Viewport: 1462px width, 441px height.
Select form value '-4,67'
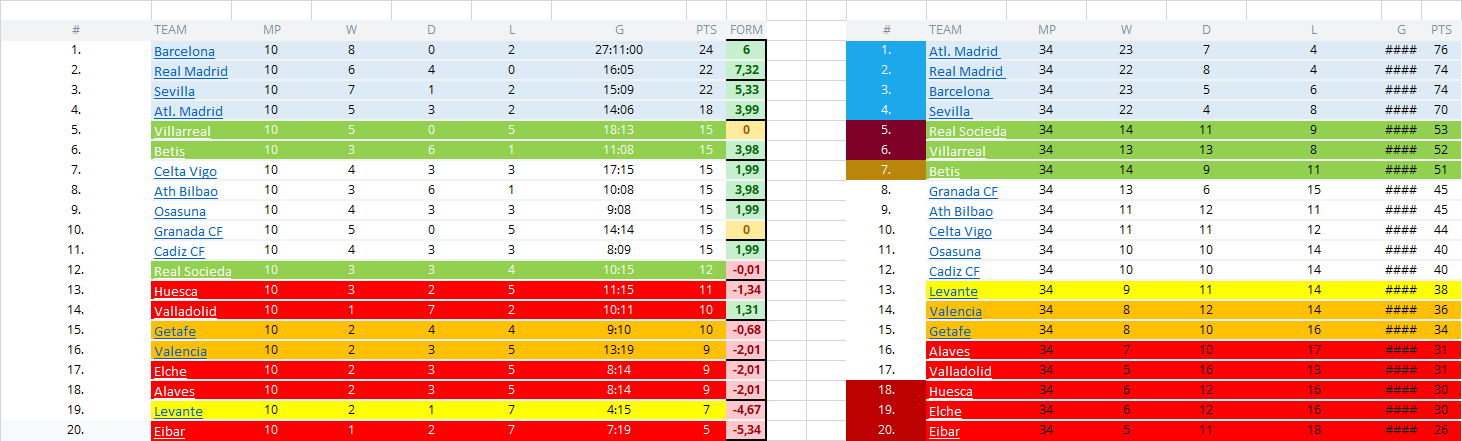[746, 411]
